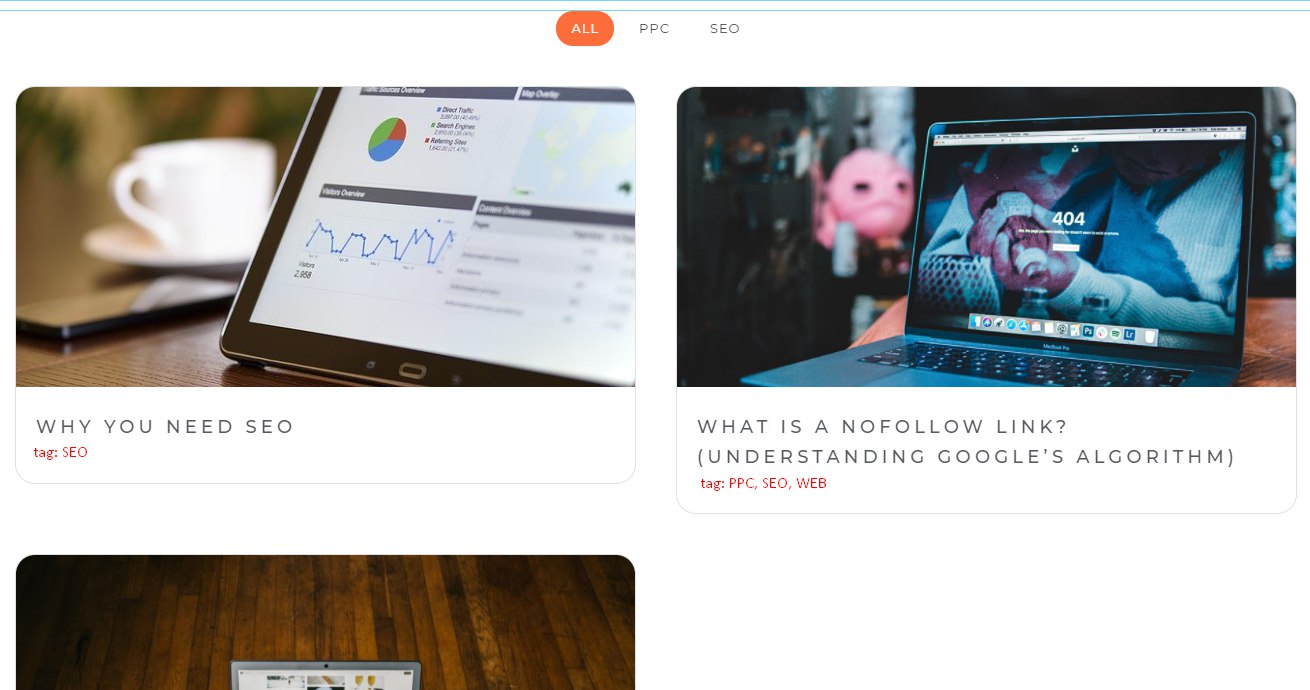1310x690 pixels.
Task: Click the PPC tag on the nofollow article
Action: pos(741,484)
